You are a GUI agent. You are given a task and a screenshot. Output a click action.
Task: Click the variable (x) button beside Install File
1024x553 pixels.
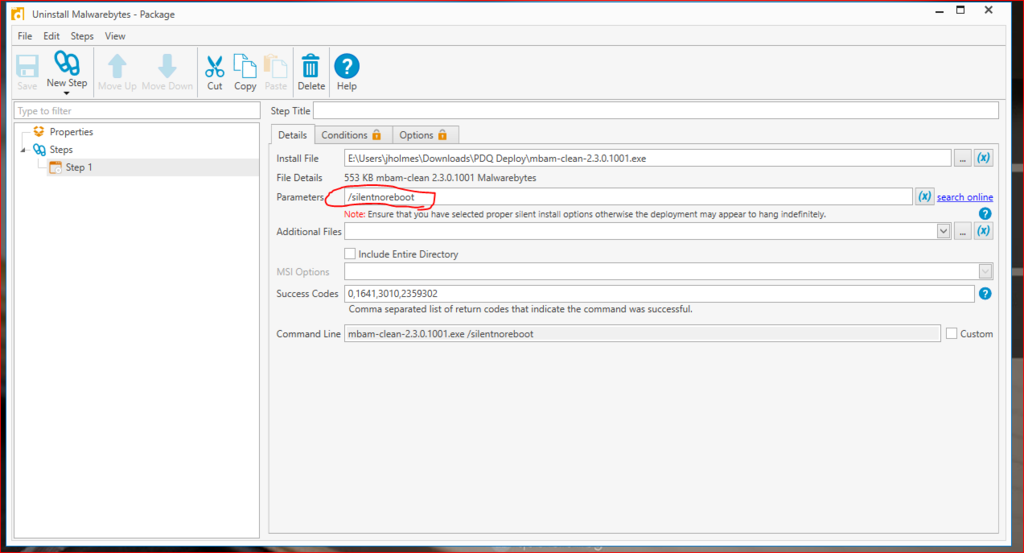click(984, 158)
